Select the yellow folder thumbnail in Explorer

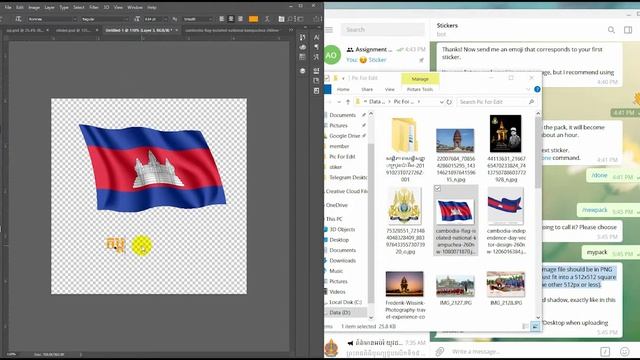tap(404, 134)
